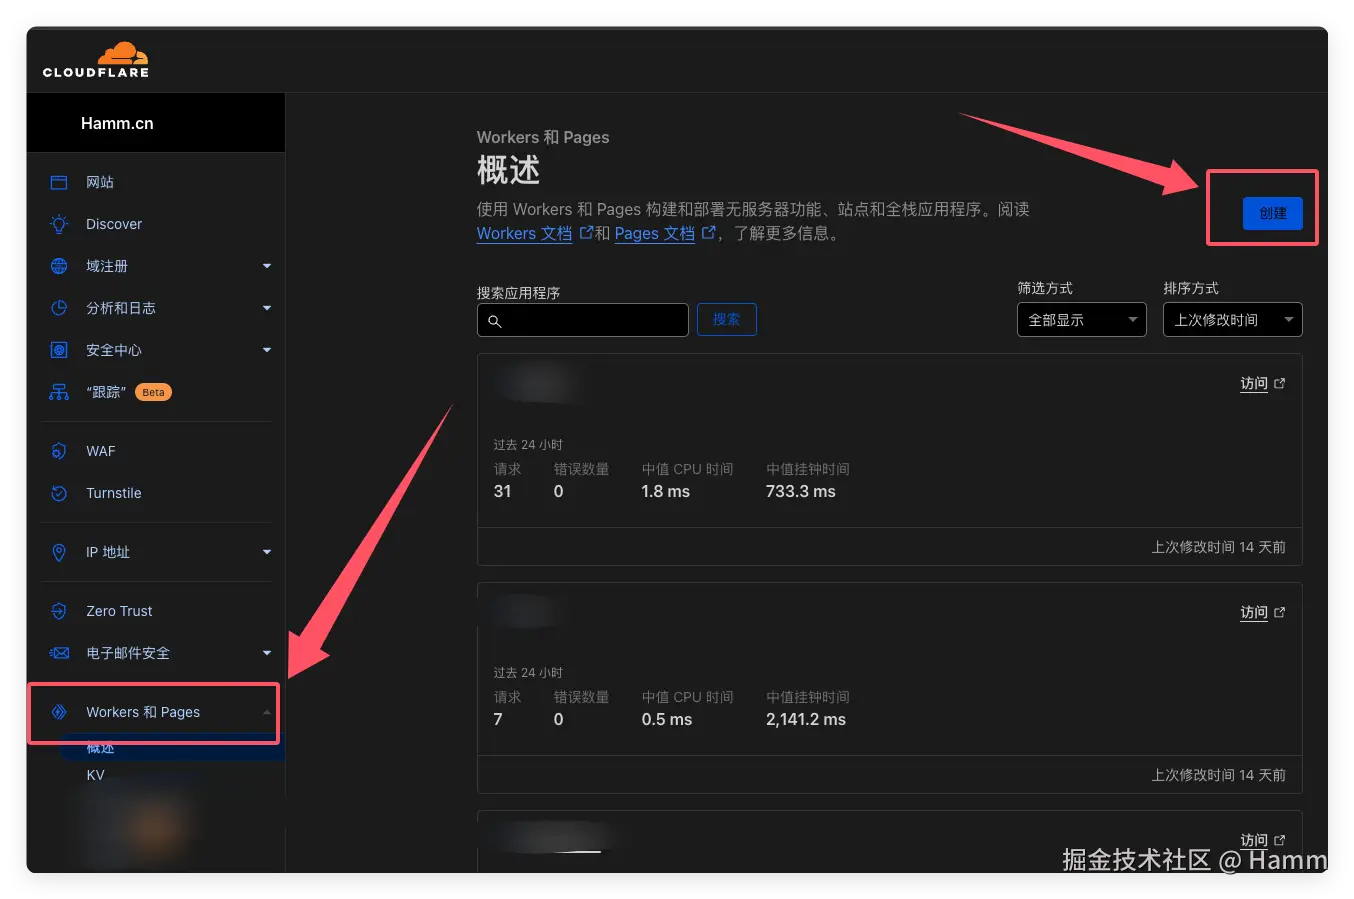The width and height of the screenshot is (1354, 899).
Task: Click the Cloudflare logo
Action: coord(95,59)
